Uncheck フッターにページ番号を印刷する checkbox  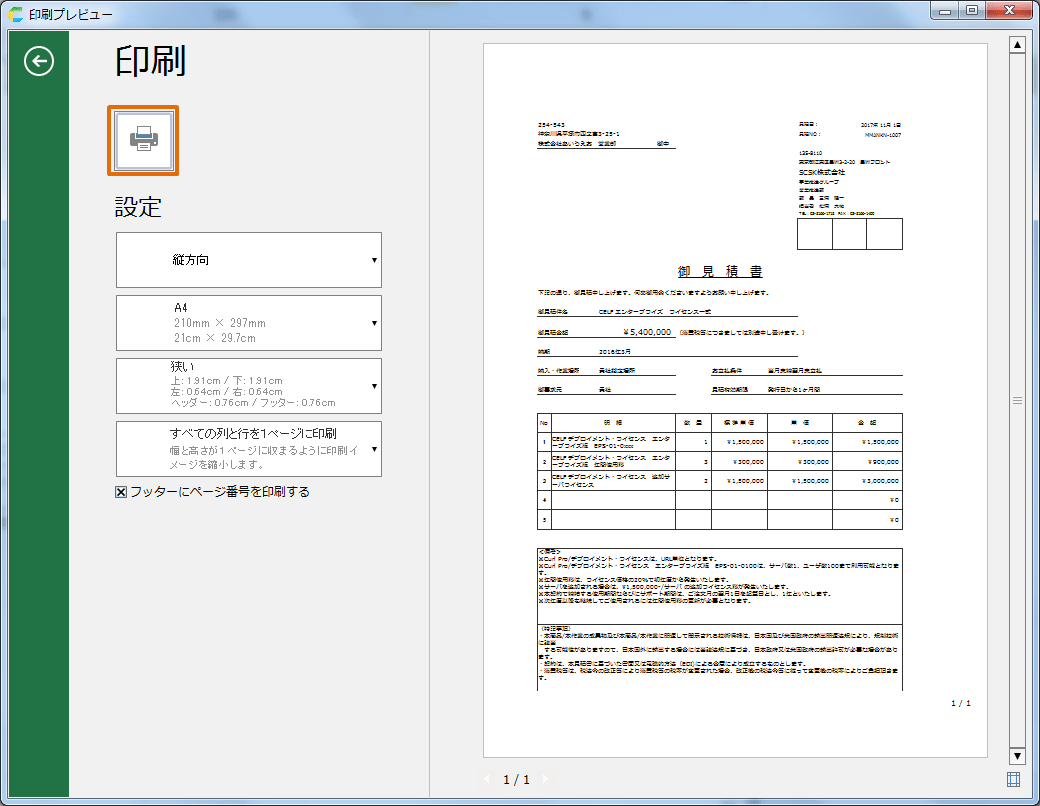click(x=122, y=492)
